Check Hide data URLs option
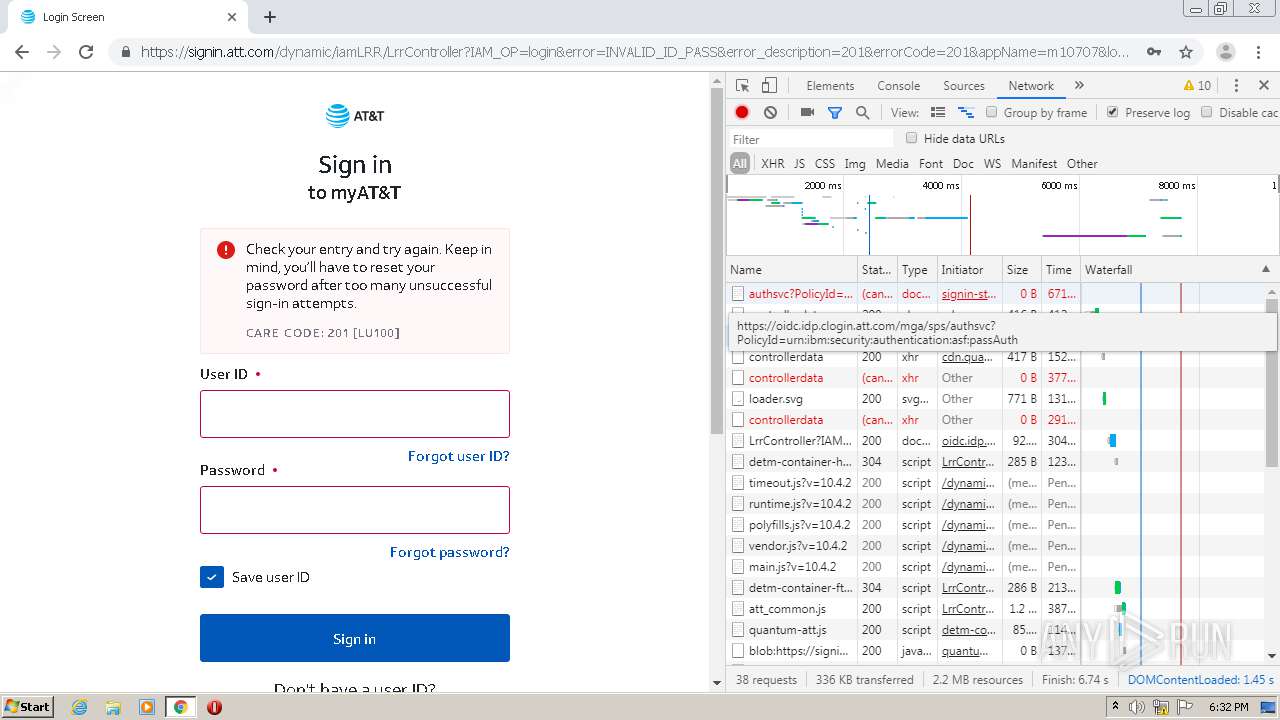The image size is (1280, 720). click(x=911, y=138)
